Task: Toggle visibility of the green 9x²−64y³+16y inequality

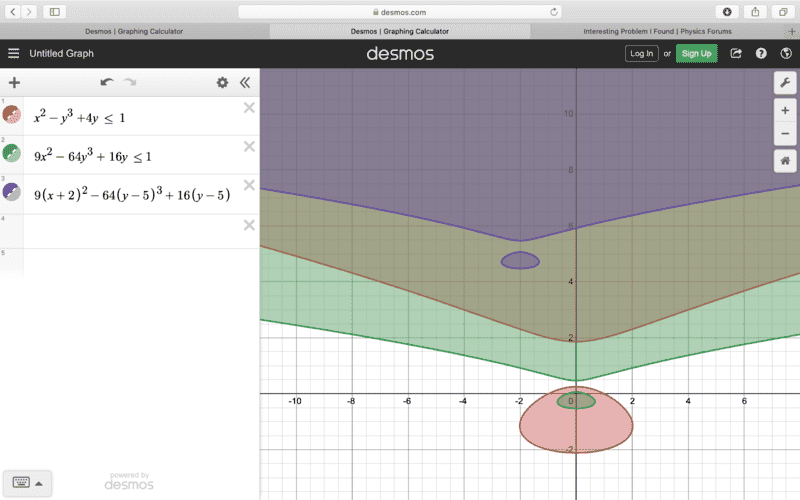Action: point(12,153)
